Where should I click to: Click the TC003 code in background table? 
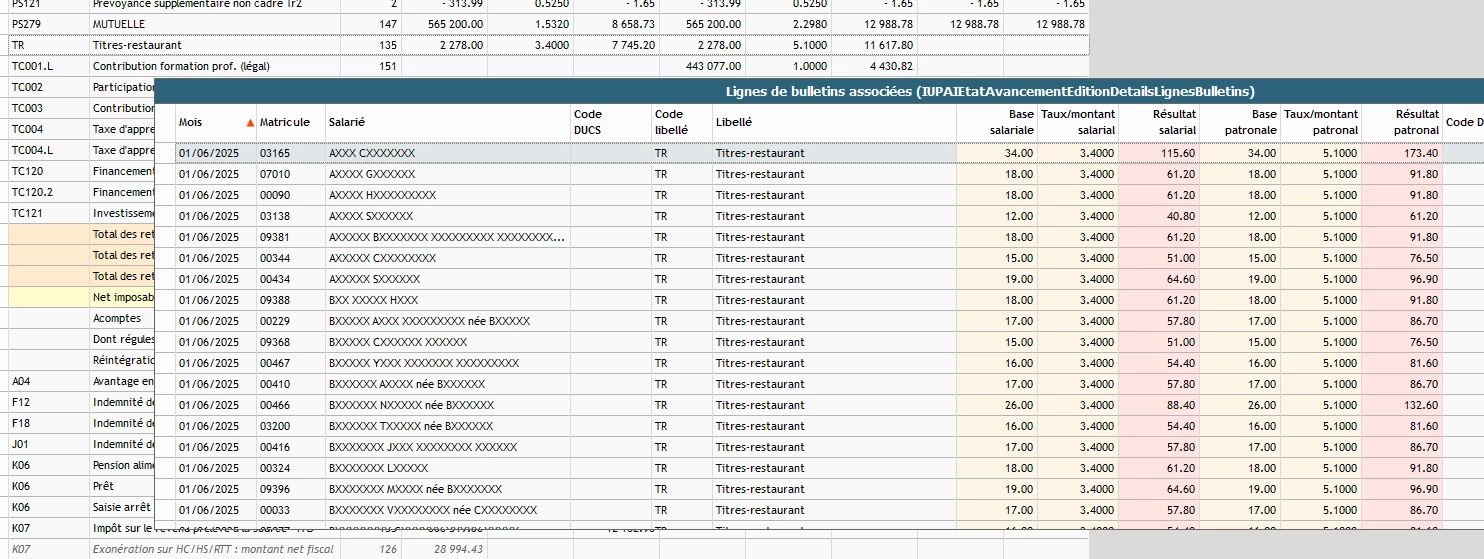coord(27,108)
